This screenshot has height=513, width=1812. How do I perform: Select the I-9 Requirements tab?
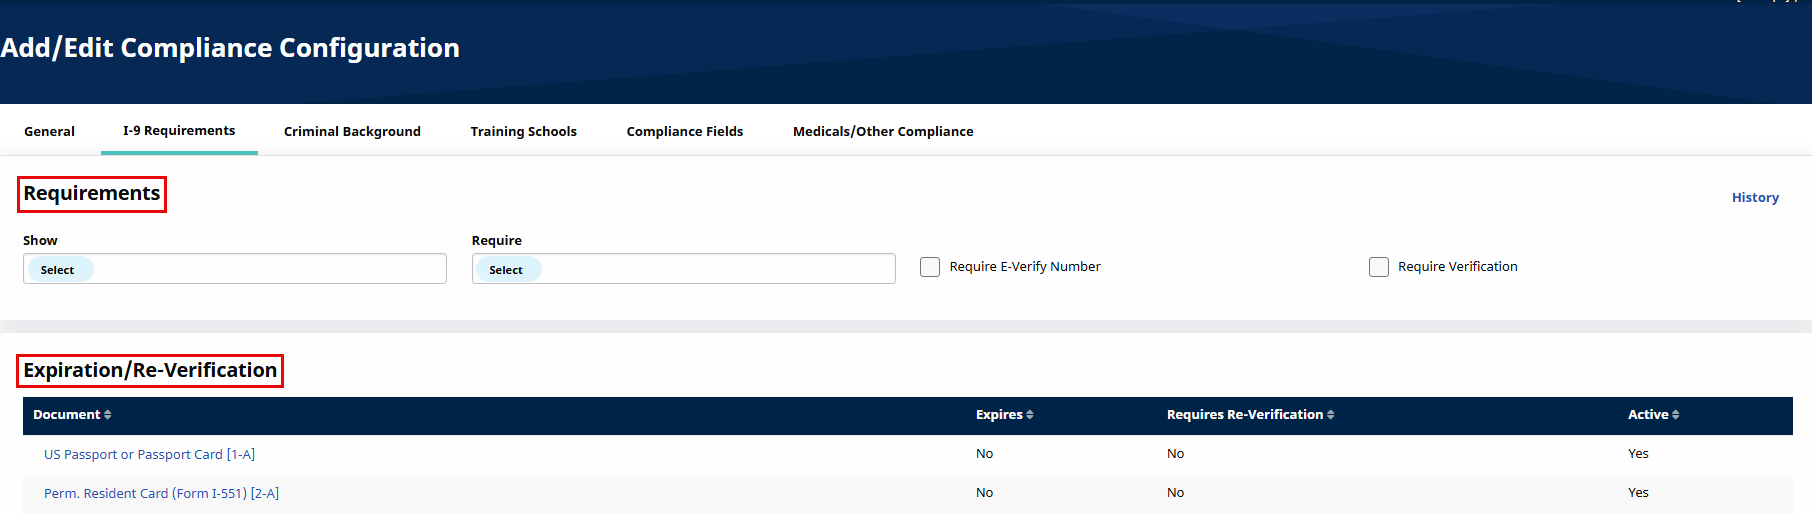pyautogui.click(x=179, y=131)
